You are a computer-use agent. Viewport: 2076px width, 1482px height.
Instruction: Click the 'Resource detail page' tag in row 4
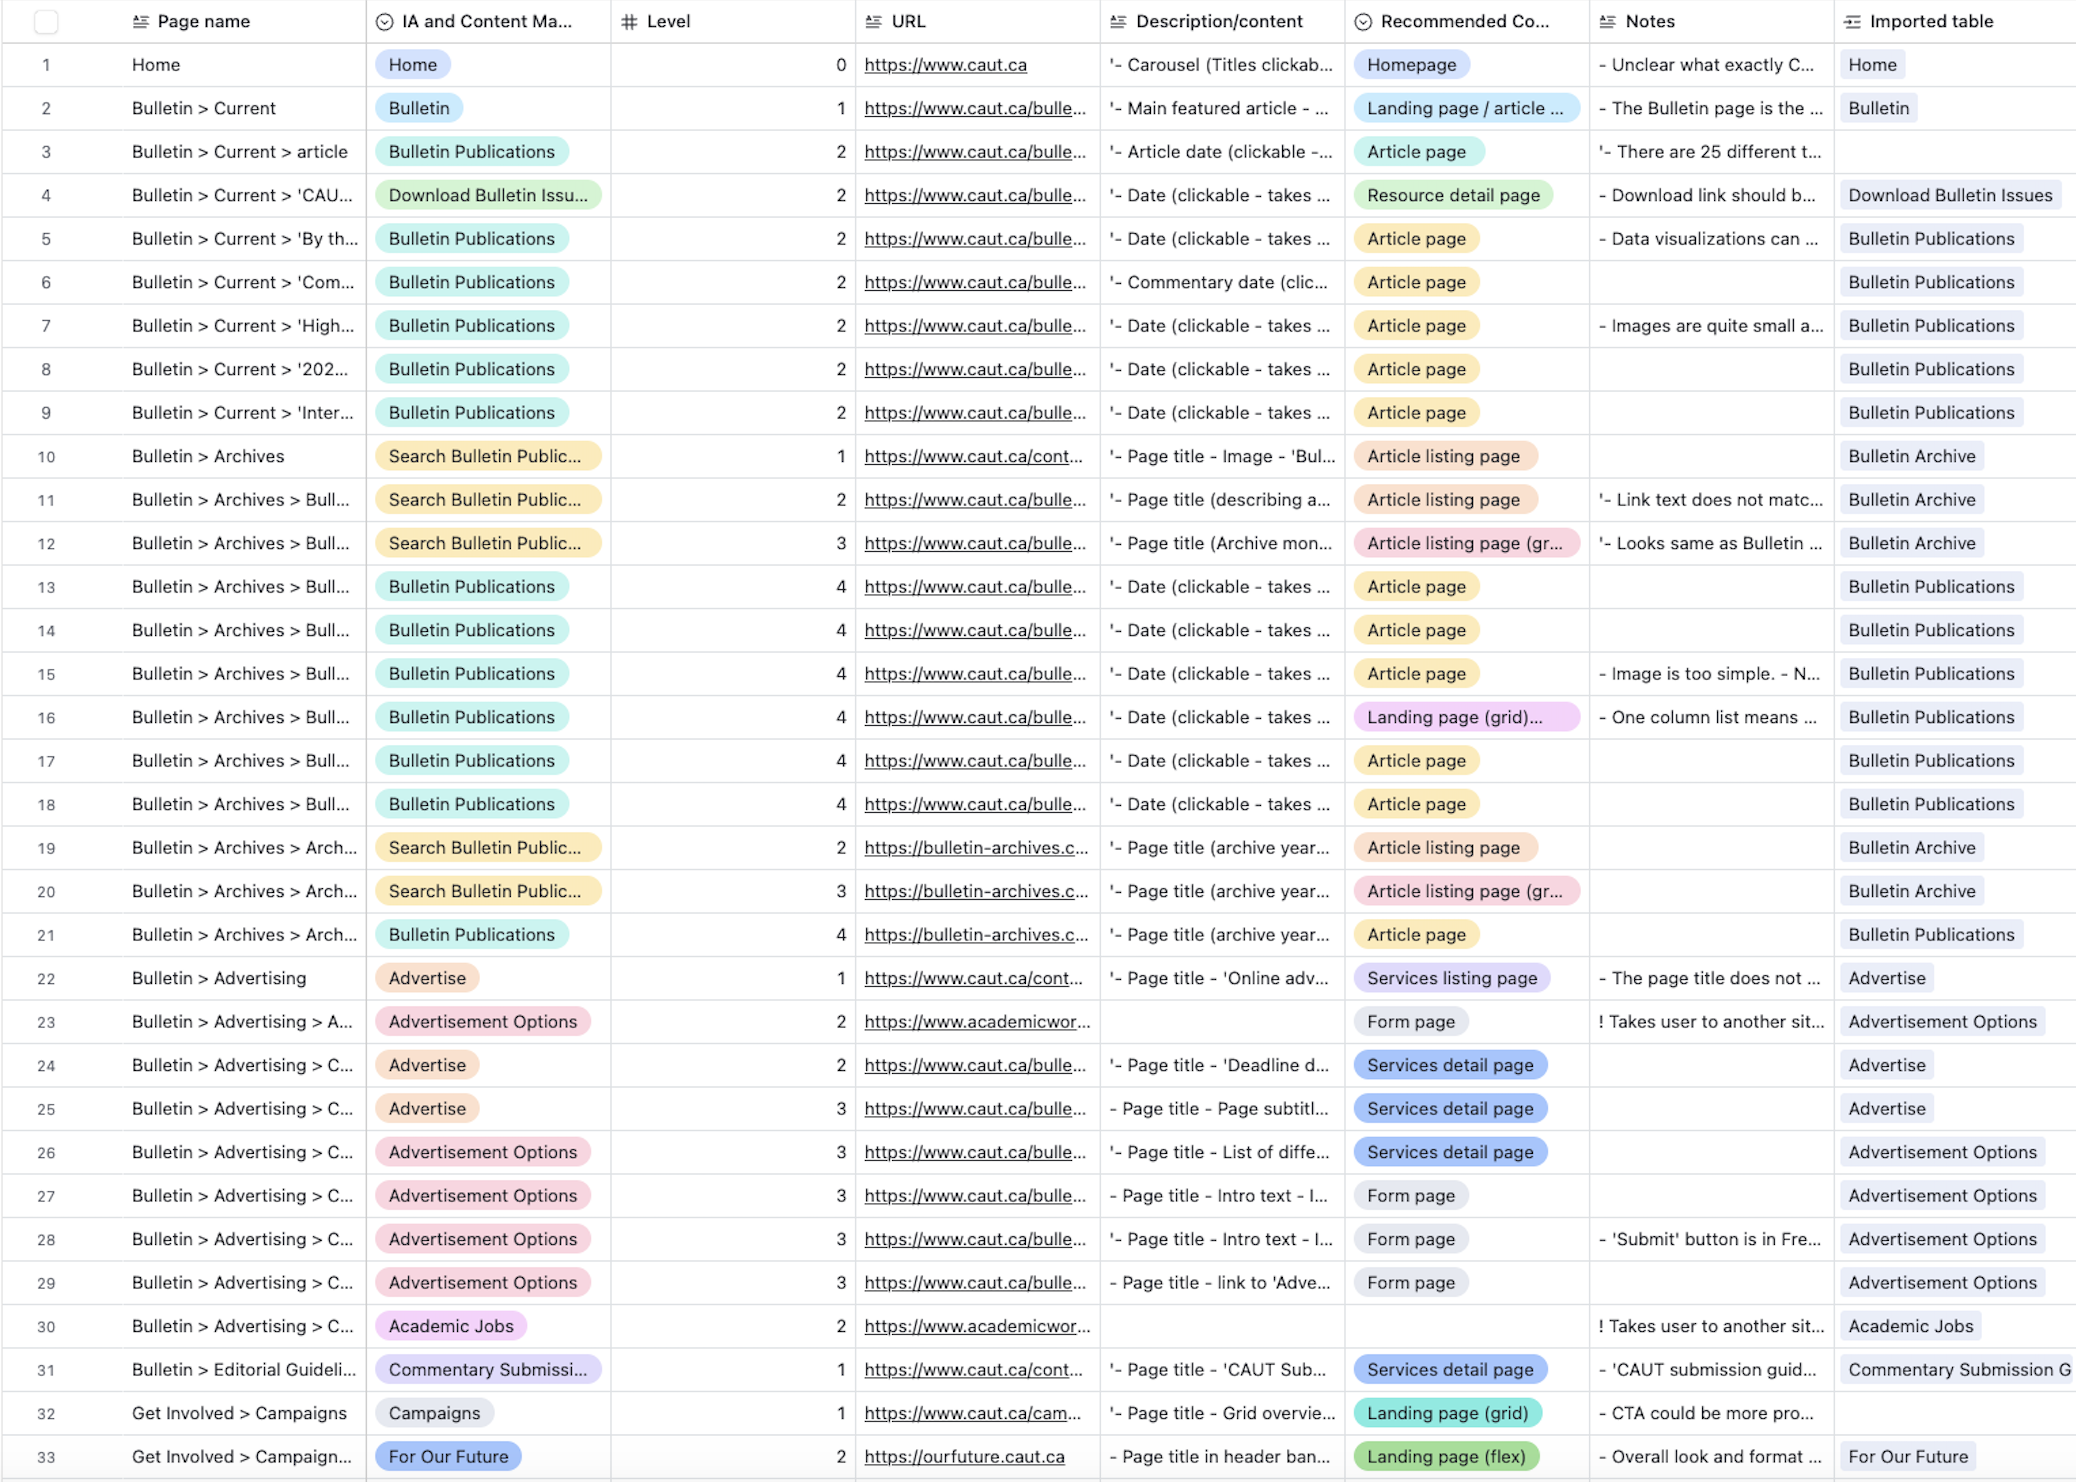[x=1452, y=195]
